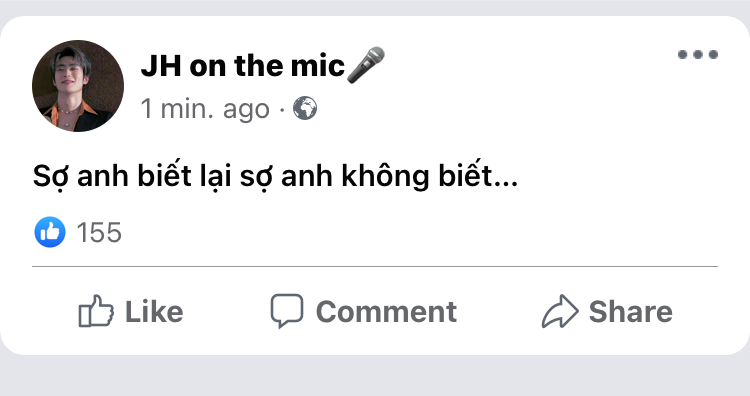Click the blue thumbs-up reaction icon
Viewport: 750px width, 396px height.
click(50, 232)
